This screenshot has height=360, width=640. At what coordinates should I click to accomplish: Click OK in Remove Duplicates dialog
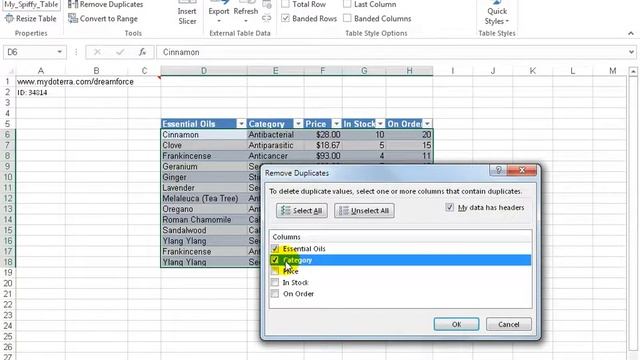[x=456, y=324]
